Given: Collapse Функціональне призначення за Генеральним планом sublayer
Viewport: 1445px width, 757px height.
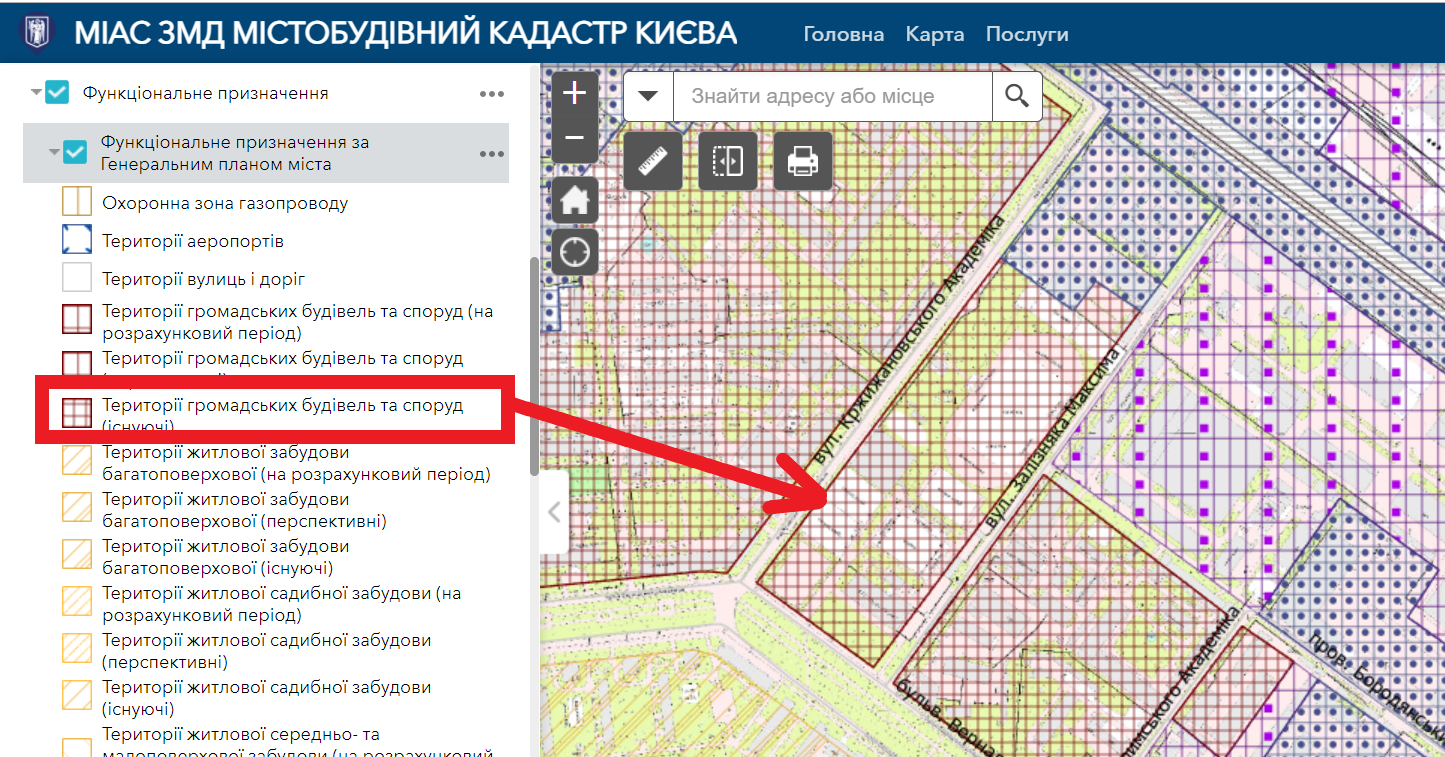Looking at the screenshot, I should [x=54, y=152].
